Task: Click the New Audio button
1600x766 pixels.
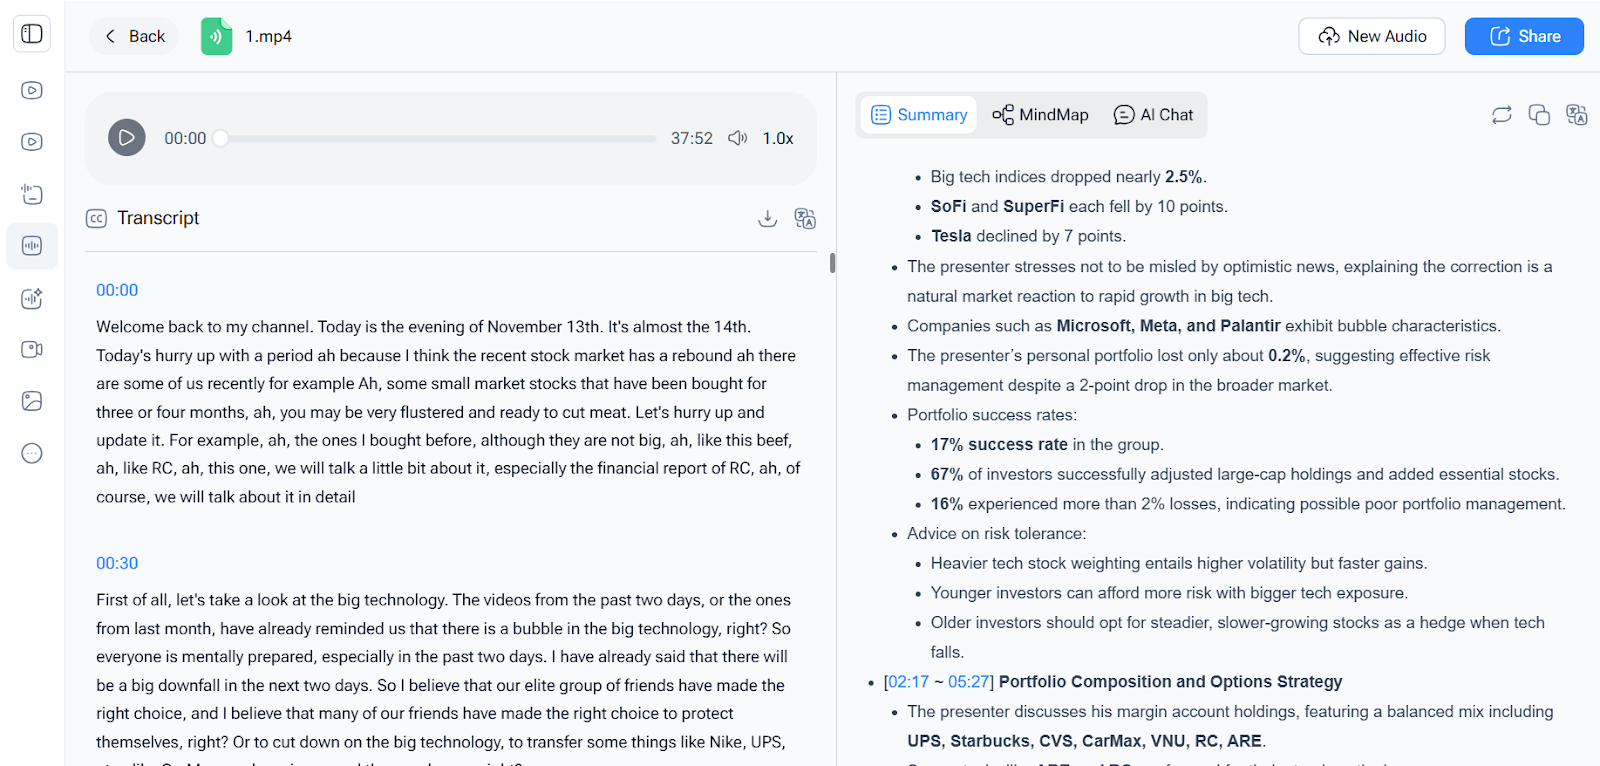Action: pyautogui.click(x=1372, y=36)
